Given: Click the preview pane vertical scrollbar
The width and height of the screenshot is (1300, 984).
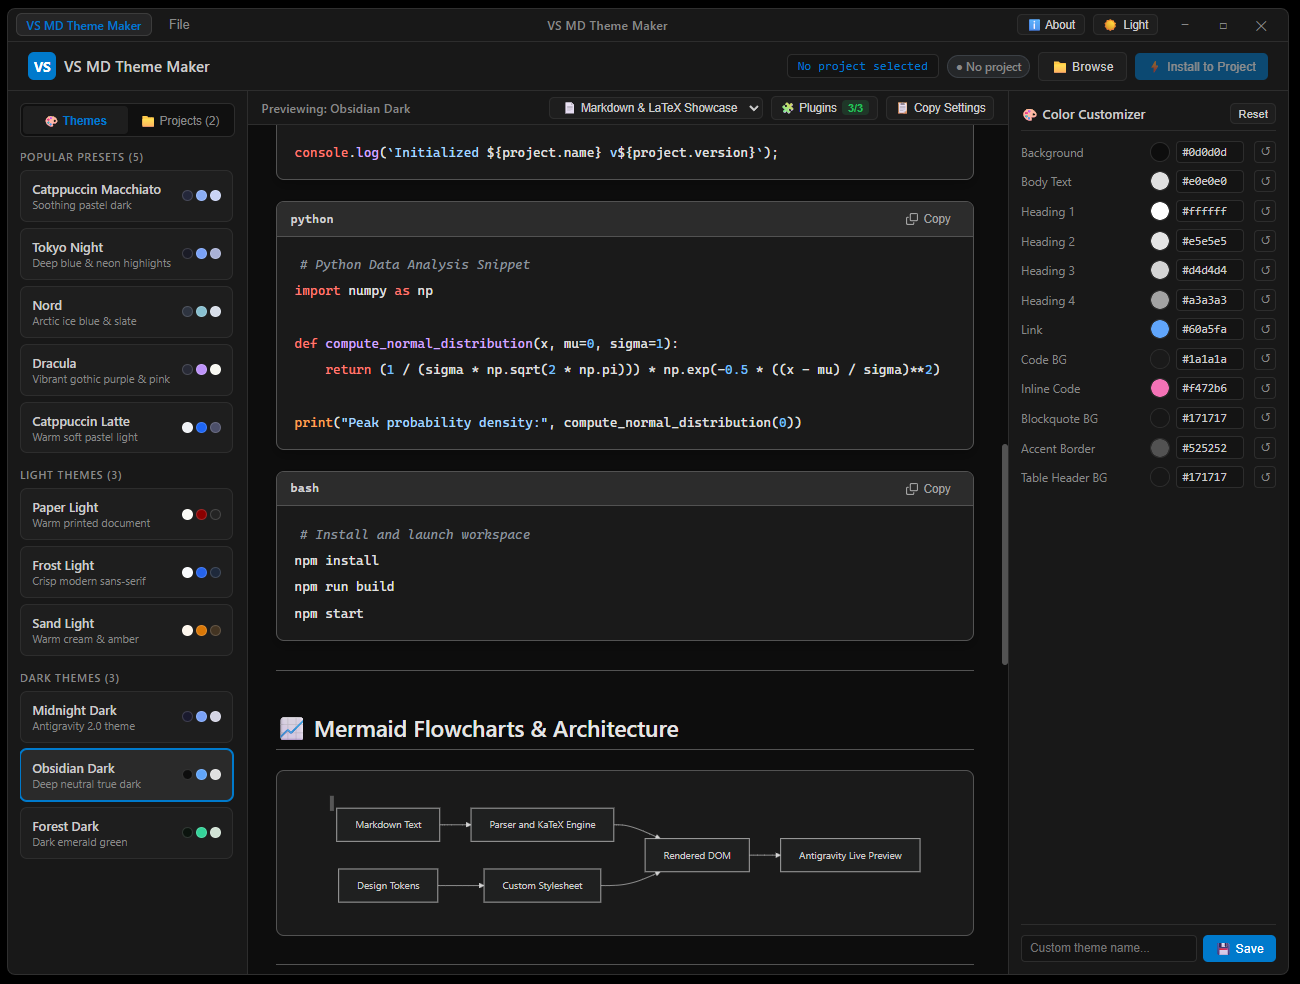Looking at the screenshot, I should pos(1005,554).
